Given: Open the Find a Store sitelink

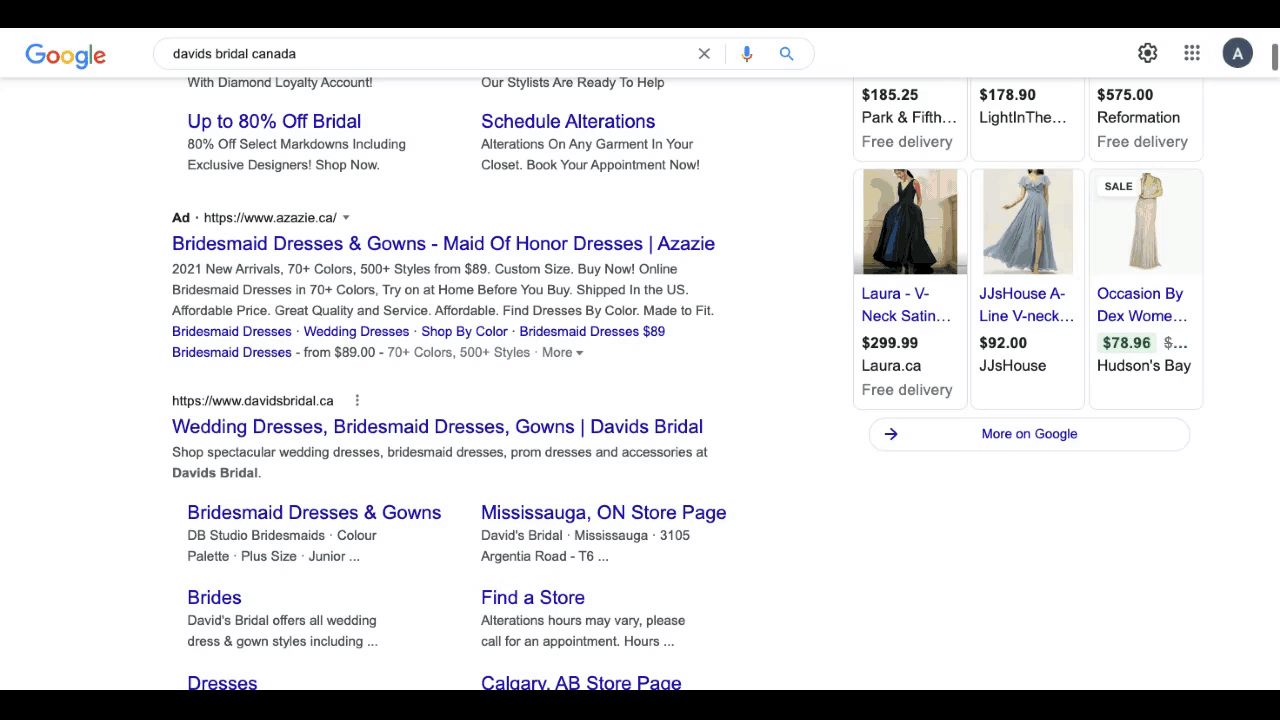Looking at the screenshot, I should [x=532, y=598].
